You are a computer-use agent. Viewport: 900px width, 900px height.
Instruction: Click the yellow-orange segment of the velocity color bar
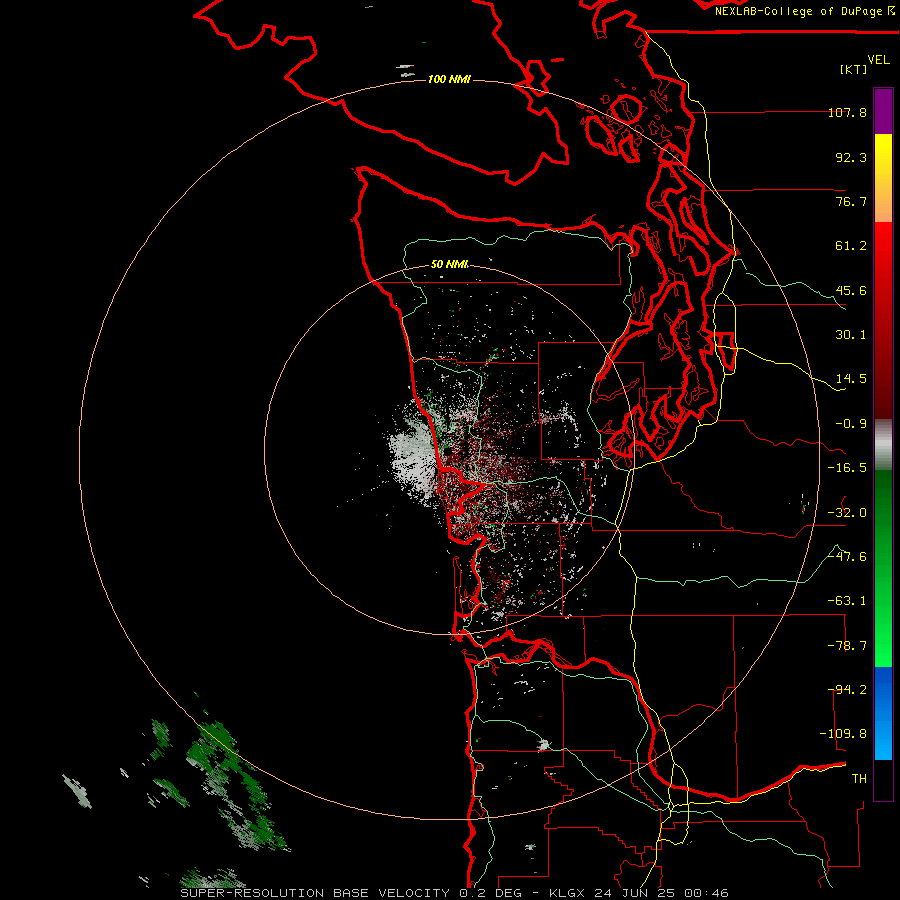coord(883,178)
